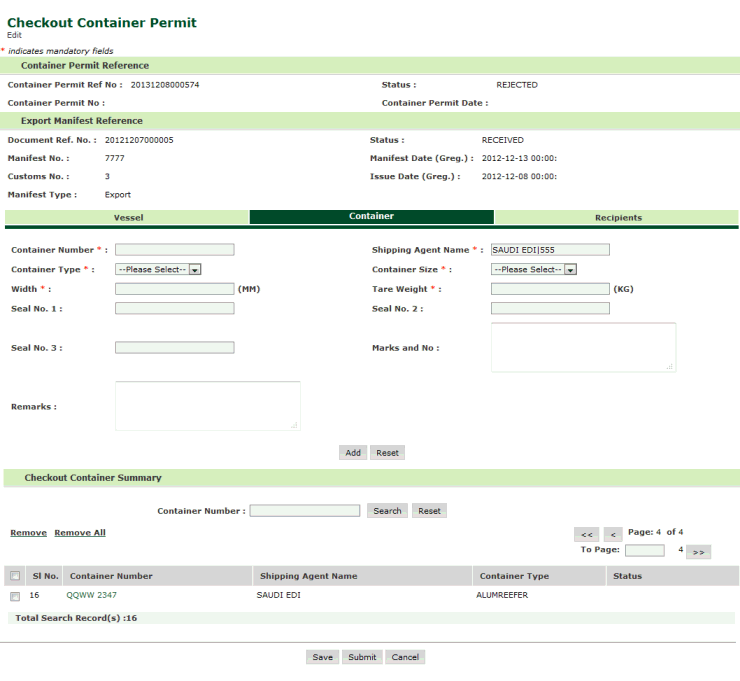Open the Container Size dropdown
The height and width of the screenshot is (681, 740).
coord(534,269)
